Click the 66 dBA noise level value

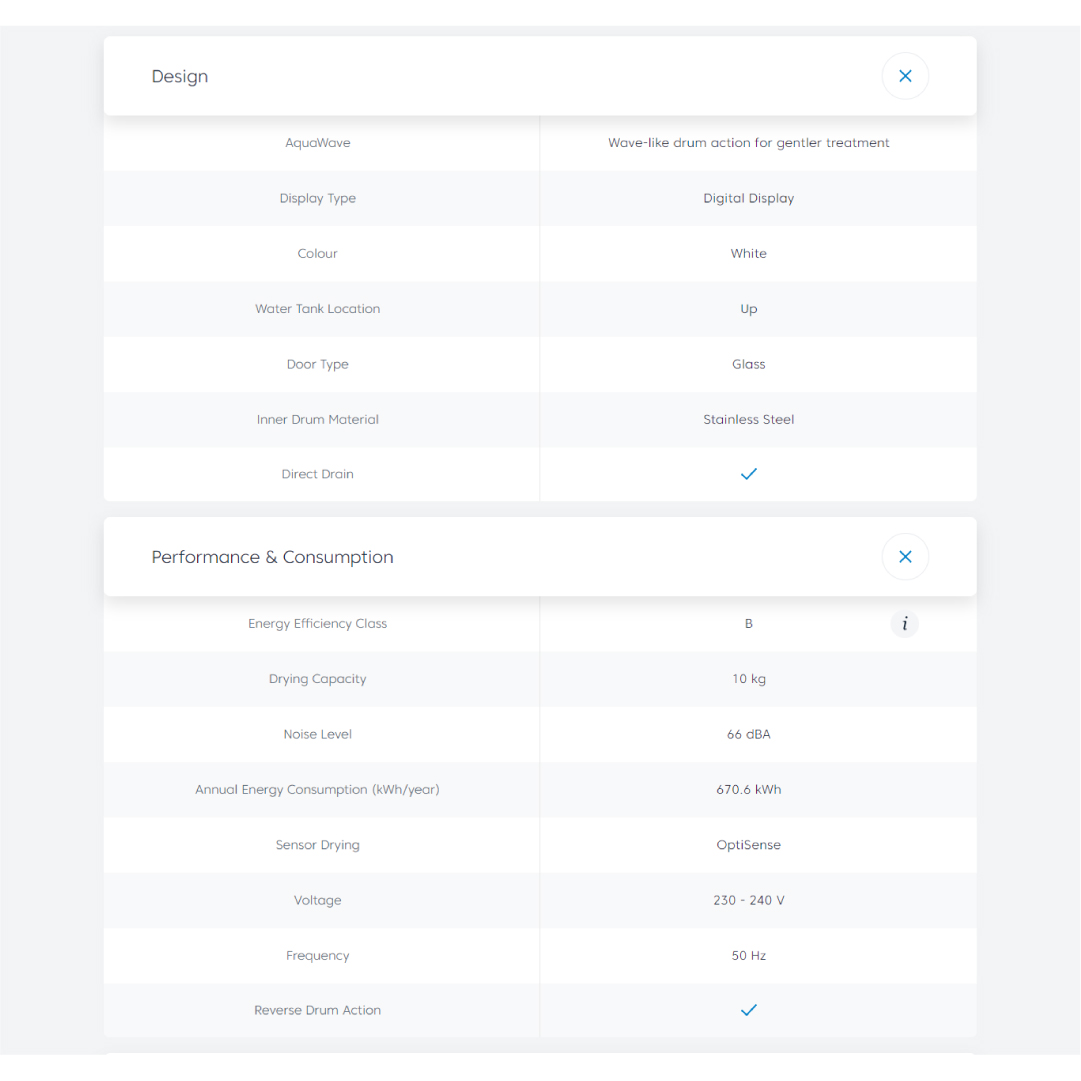point(748,734)
